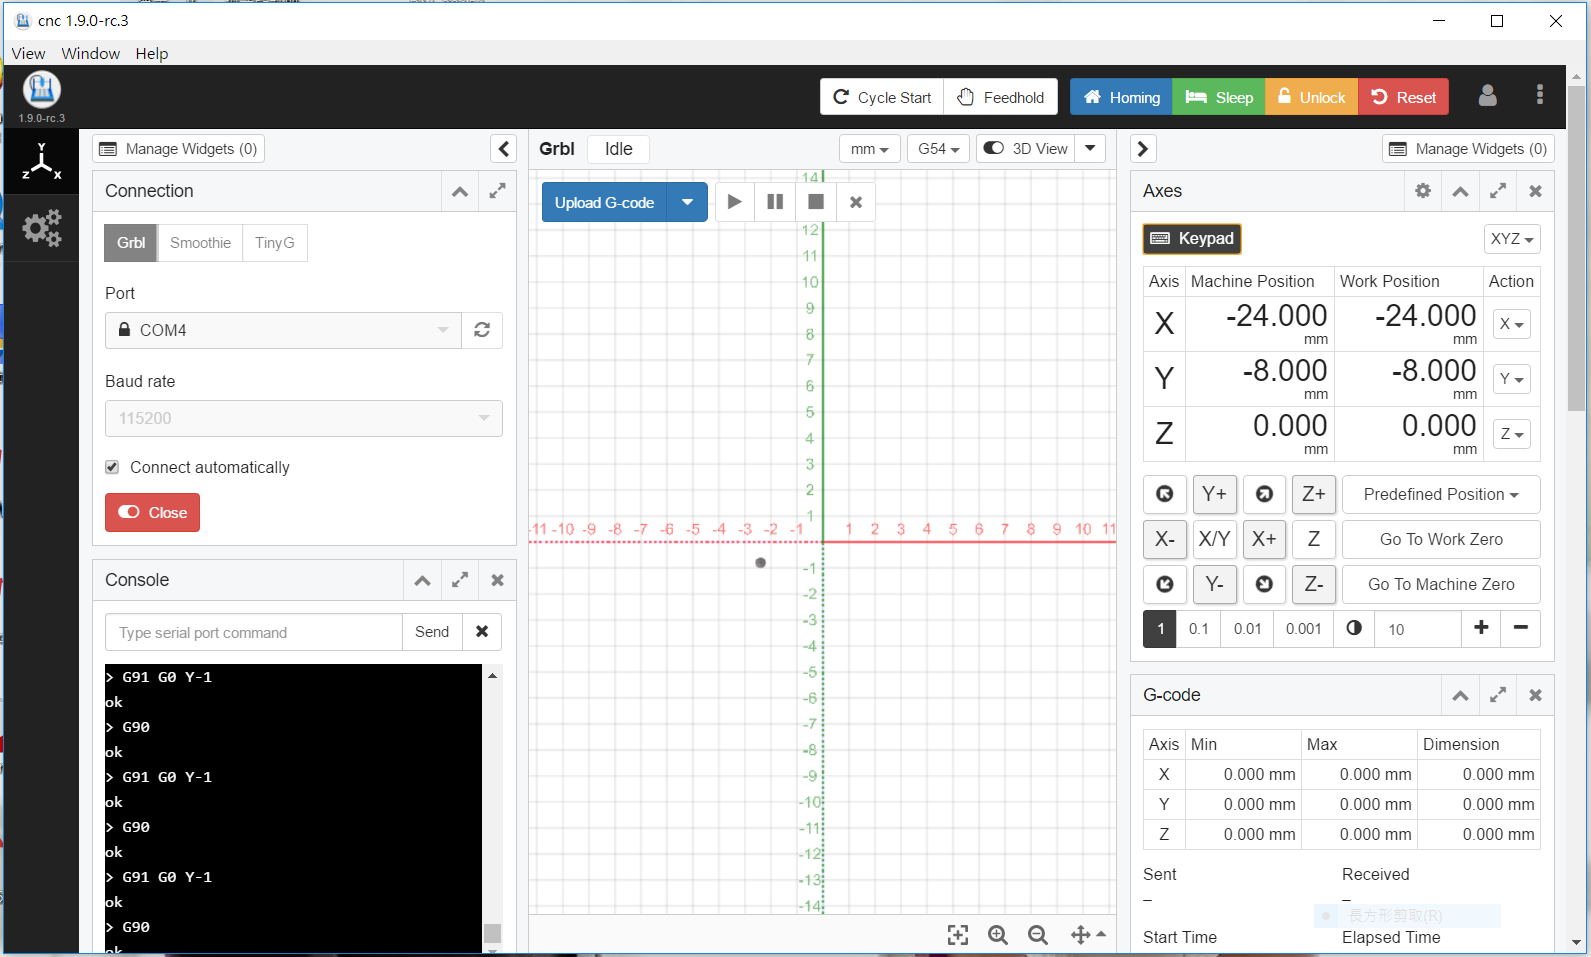Click the zoom in magnifier icon
The height and width of the screenshot is (957, 1591).
(x=997, y=935)
